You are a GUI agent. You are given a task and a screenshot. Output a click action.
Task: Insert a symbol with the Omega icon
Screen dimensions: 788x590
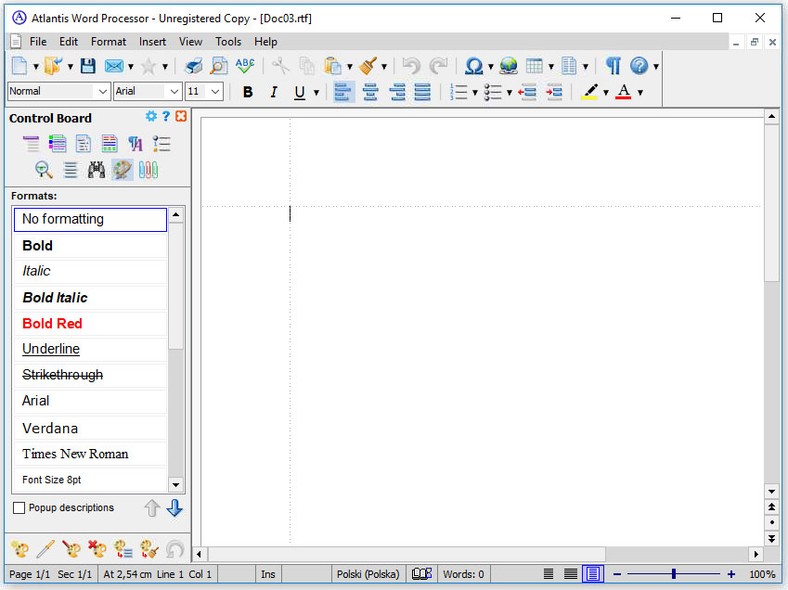[x=474, y=66]
